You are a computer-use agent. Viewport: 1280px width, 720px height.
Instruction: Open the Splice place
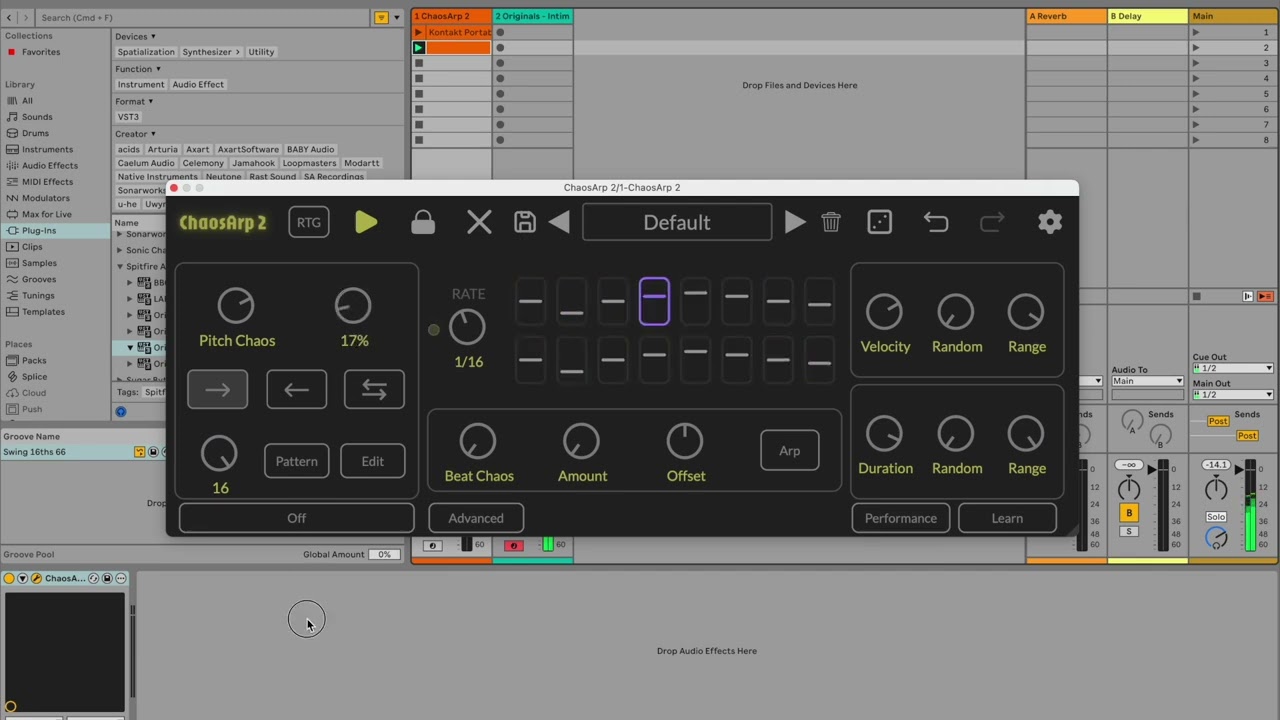(x=34, y=377)
